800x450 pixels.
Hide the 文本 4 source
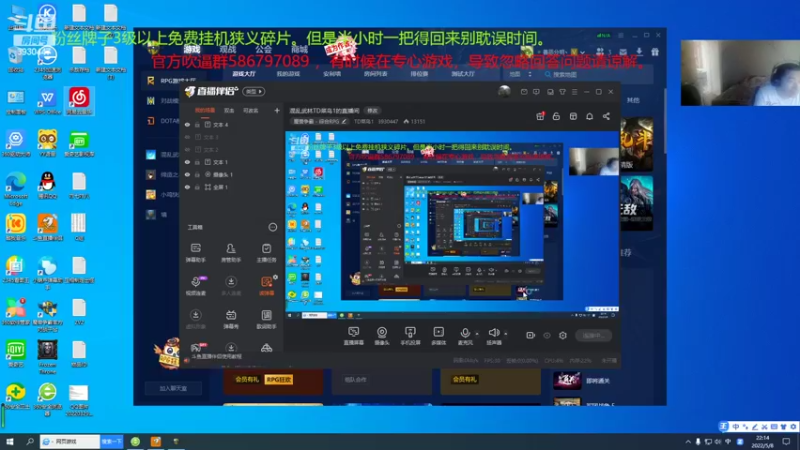187,124
